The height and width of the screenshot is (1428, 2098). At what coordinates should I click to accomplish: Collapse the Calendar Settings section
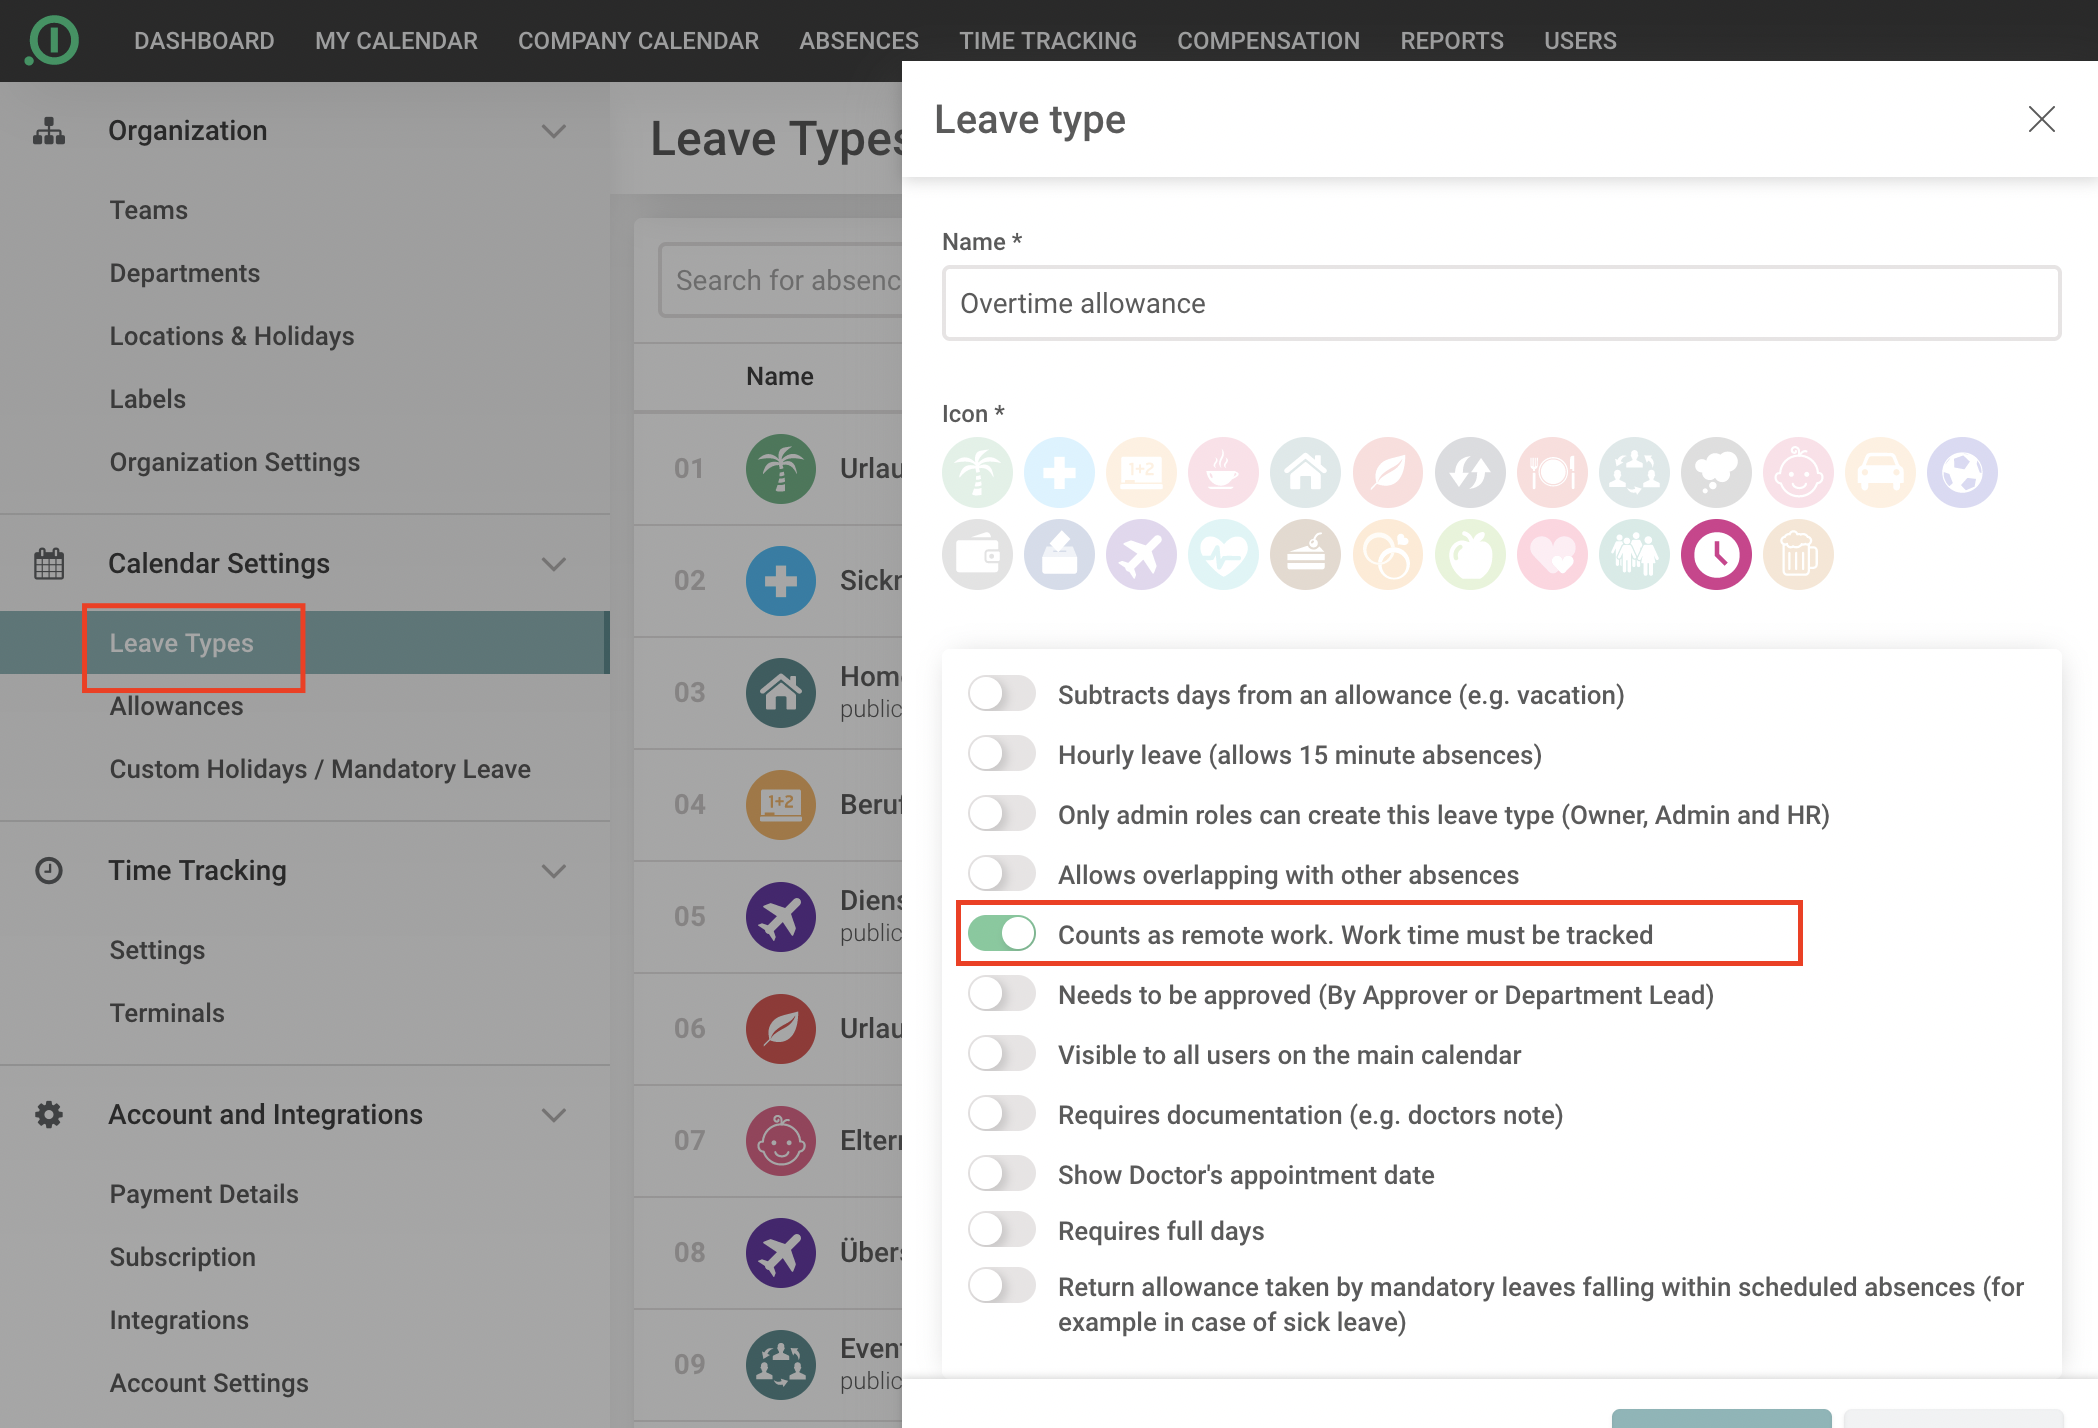click(553, 564)
